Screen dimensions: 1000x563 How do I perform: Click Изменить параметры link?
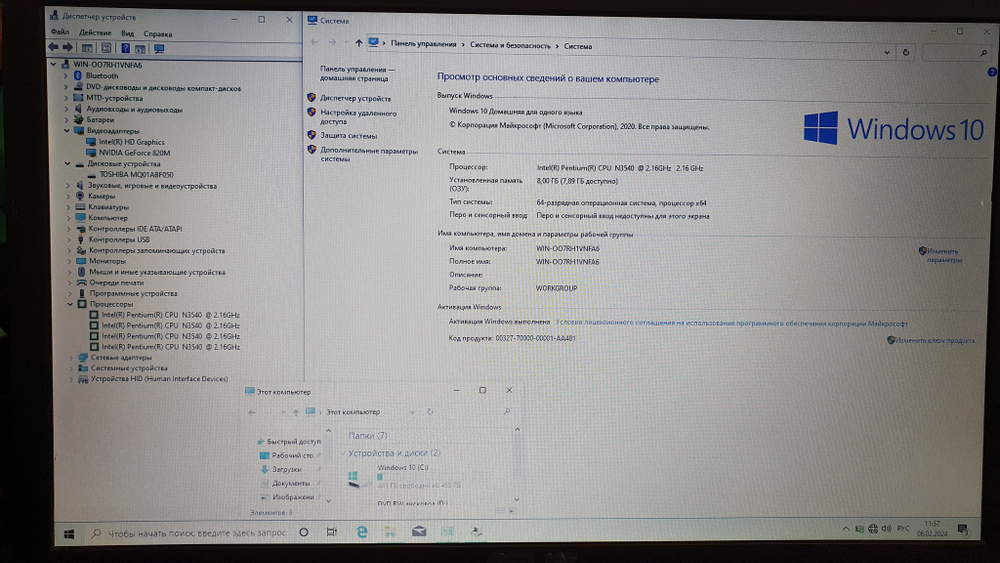tap(944, 256)
